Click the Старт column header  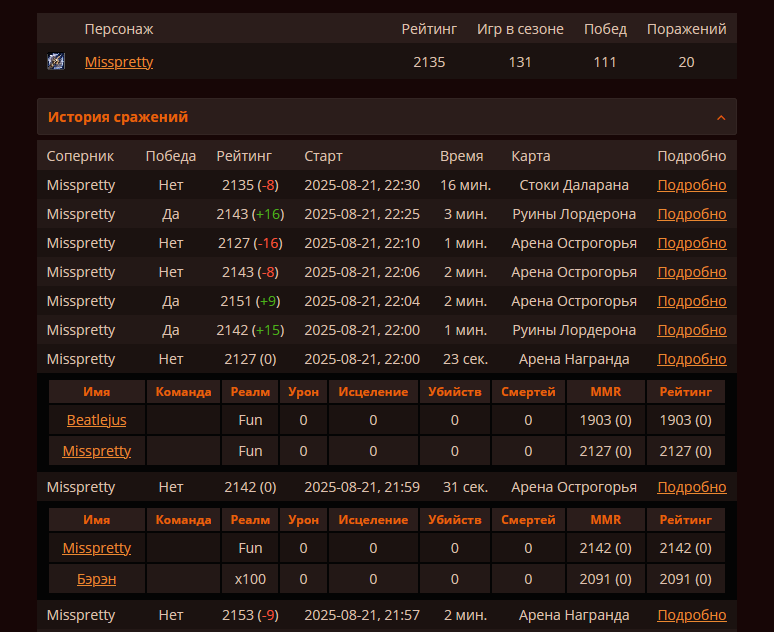tap(323, 156)
